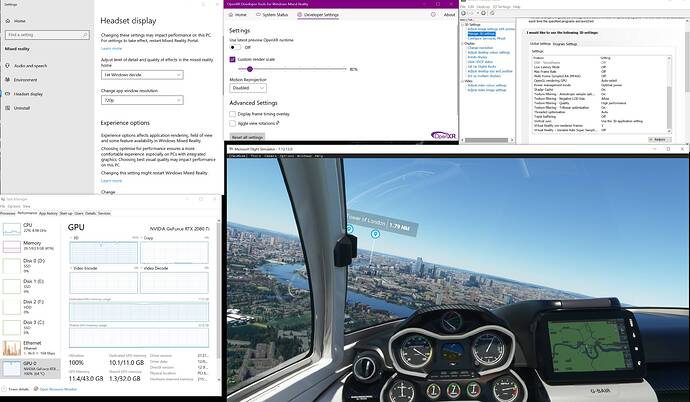Screen dimensions: 690x402
Task: Open the Video Encode graph selector dropdown
Action: click(x=84, y=268)
